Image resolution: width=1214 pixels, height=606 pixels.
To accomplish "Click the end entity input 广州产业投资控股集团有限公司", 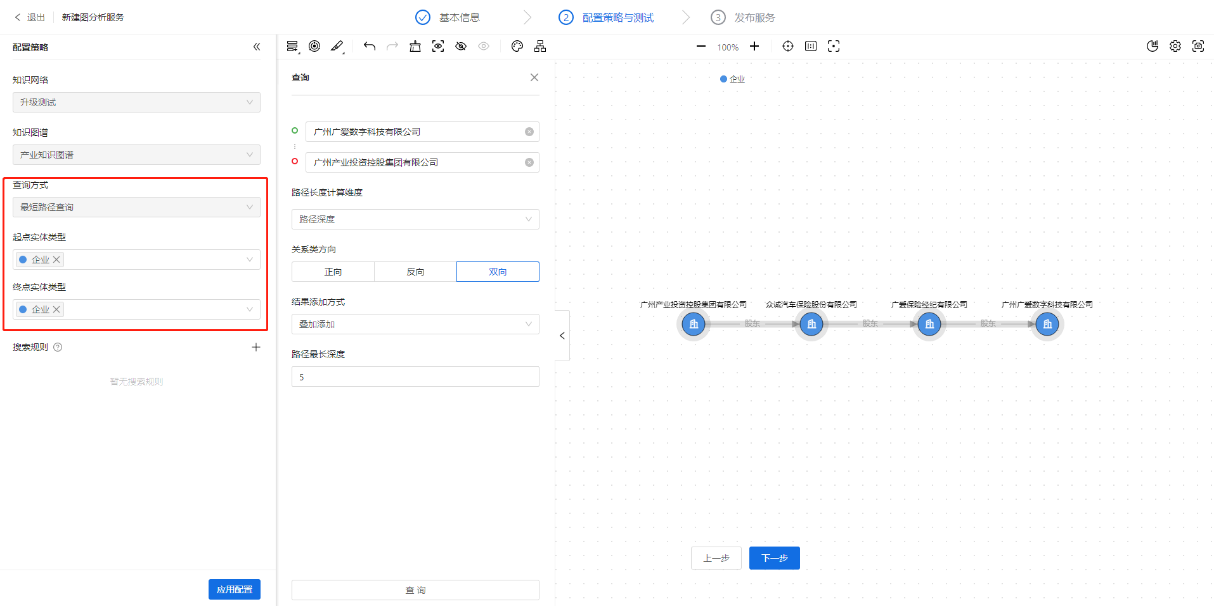I will coord(422,162).
